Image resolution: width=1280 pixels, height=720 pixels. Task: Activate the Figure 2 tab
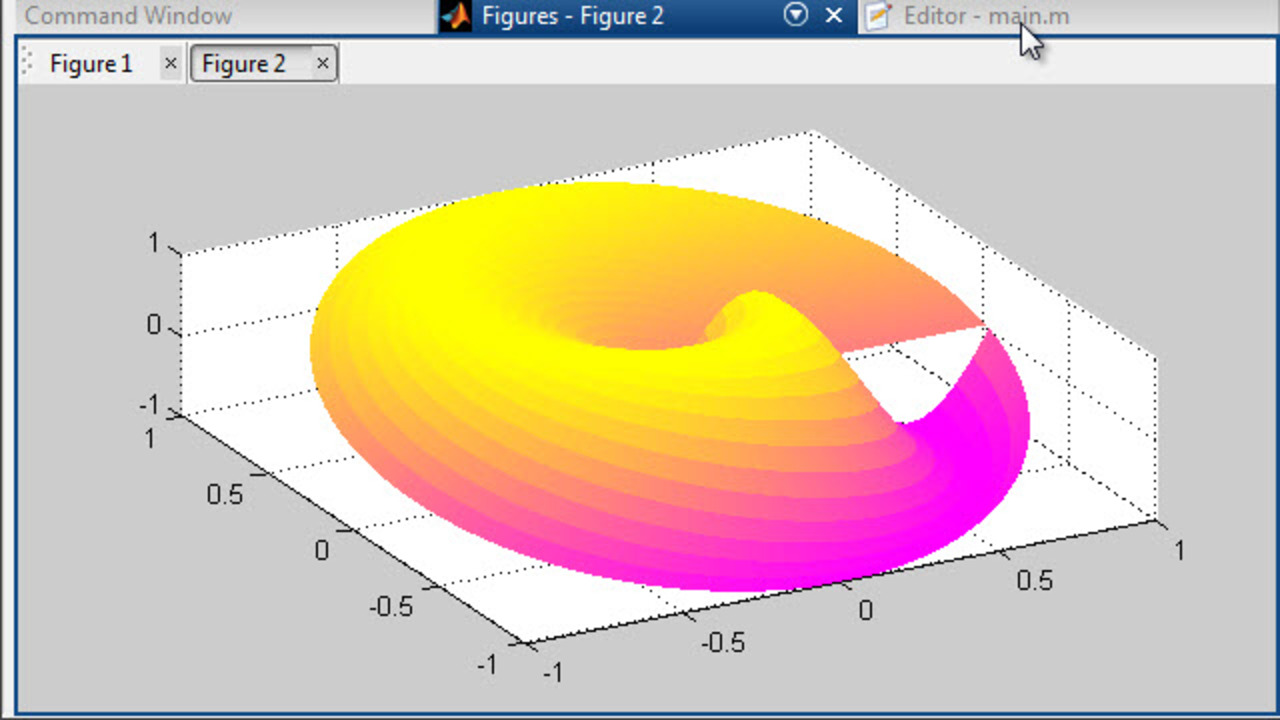pos(244,64)
